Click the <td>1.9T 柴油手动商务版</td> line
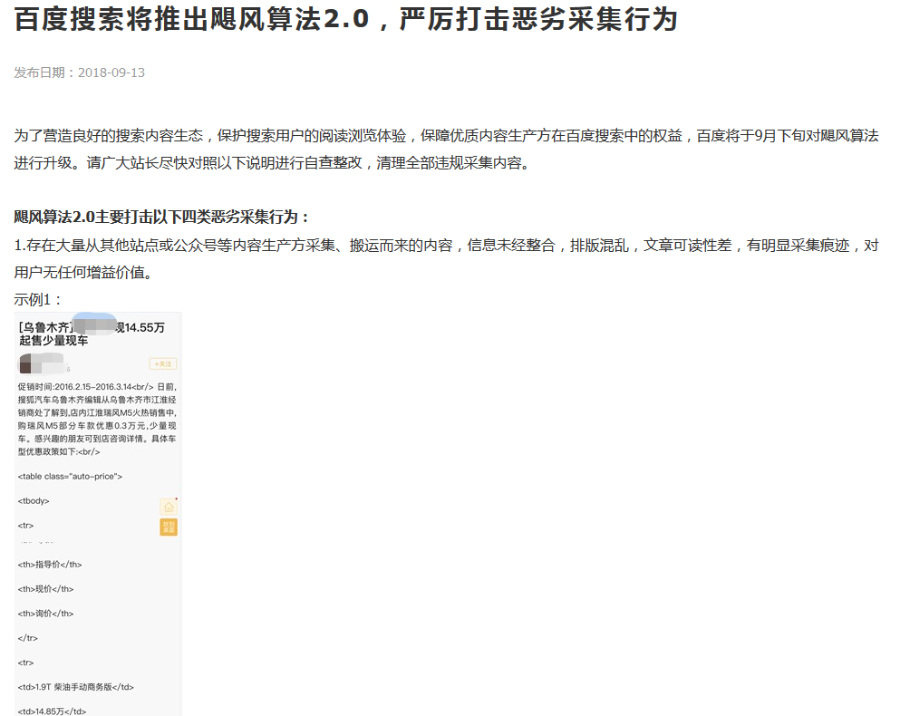The width and height of the screenshot is (900, 716). click(x=76, y=687)
